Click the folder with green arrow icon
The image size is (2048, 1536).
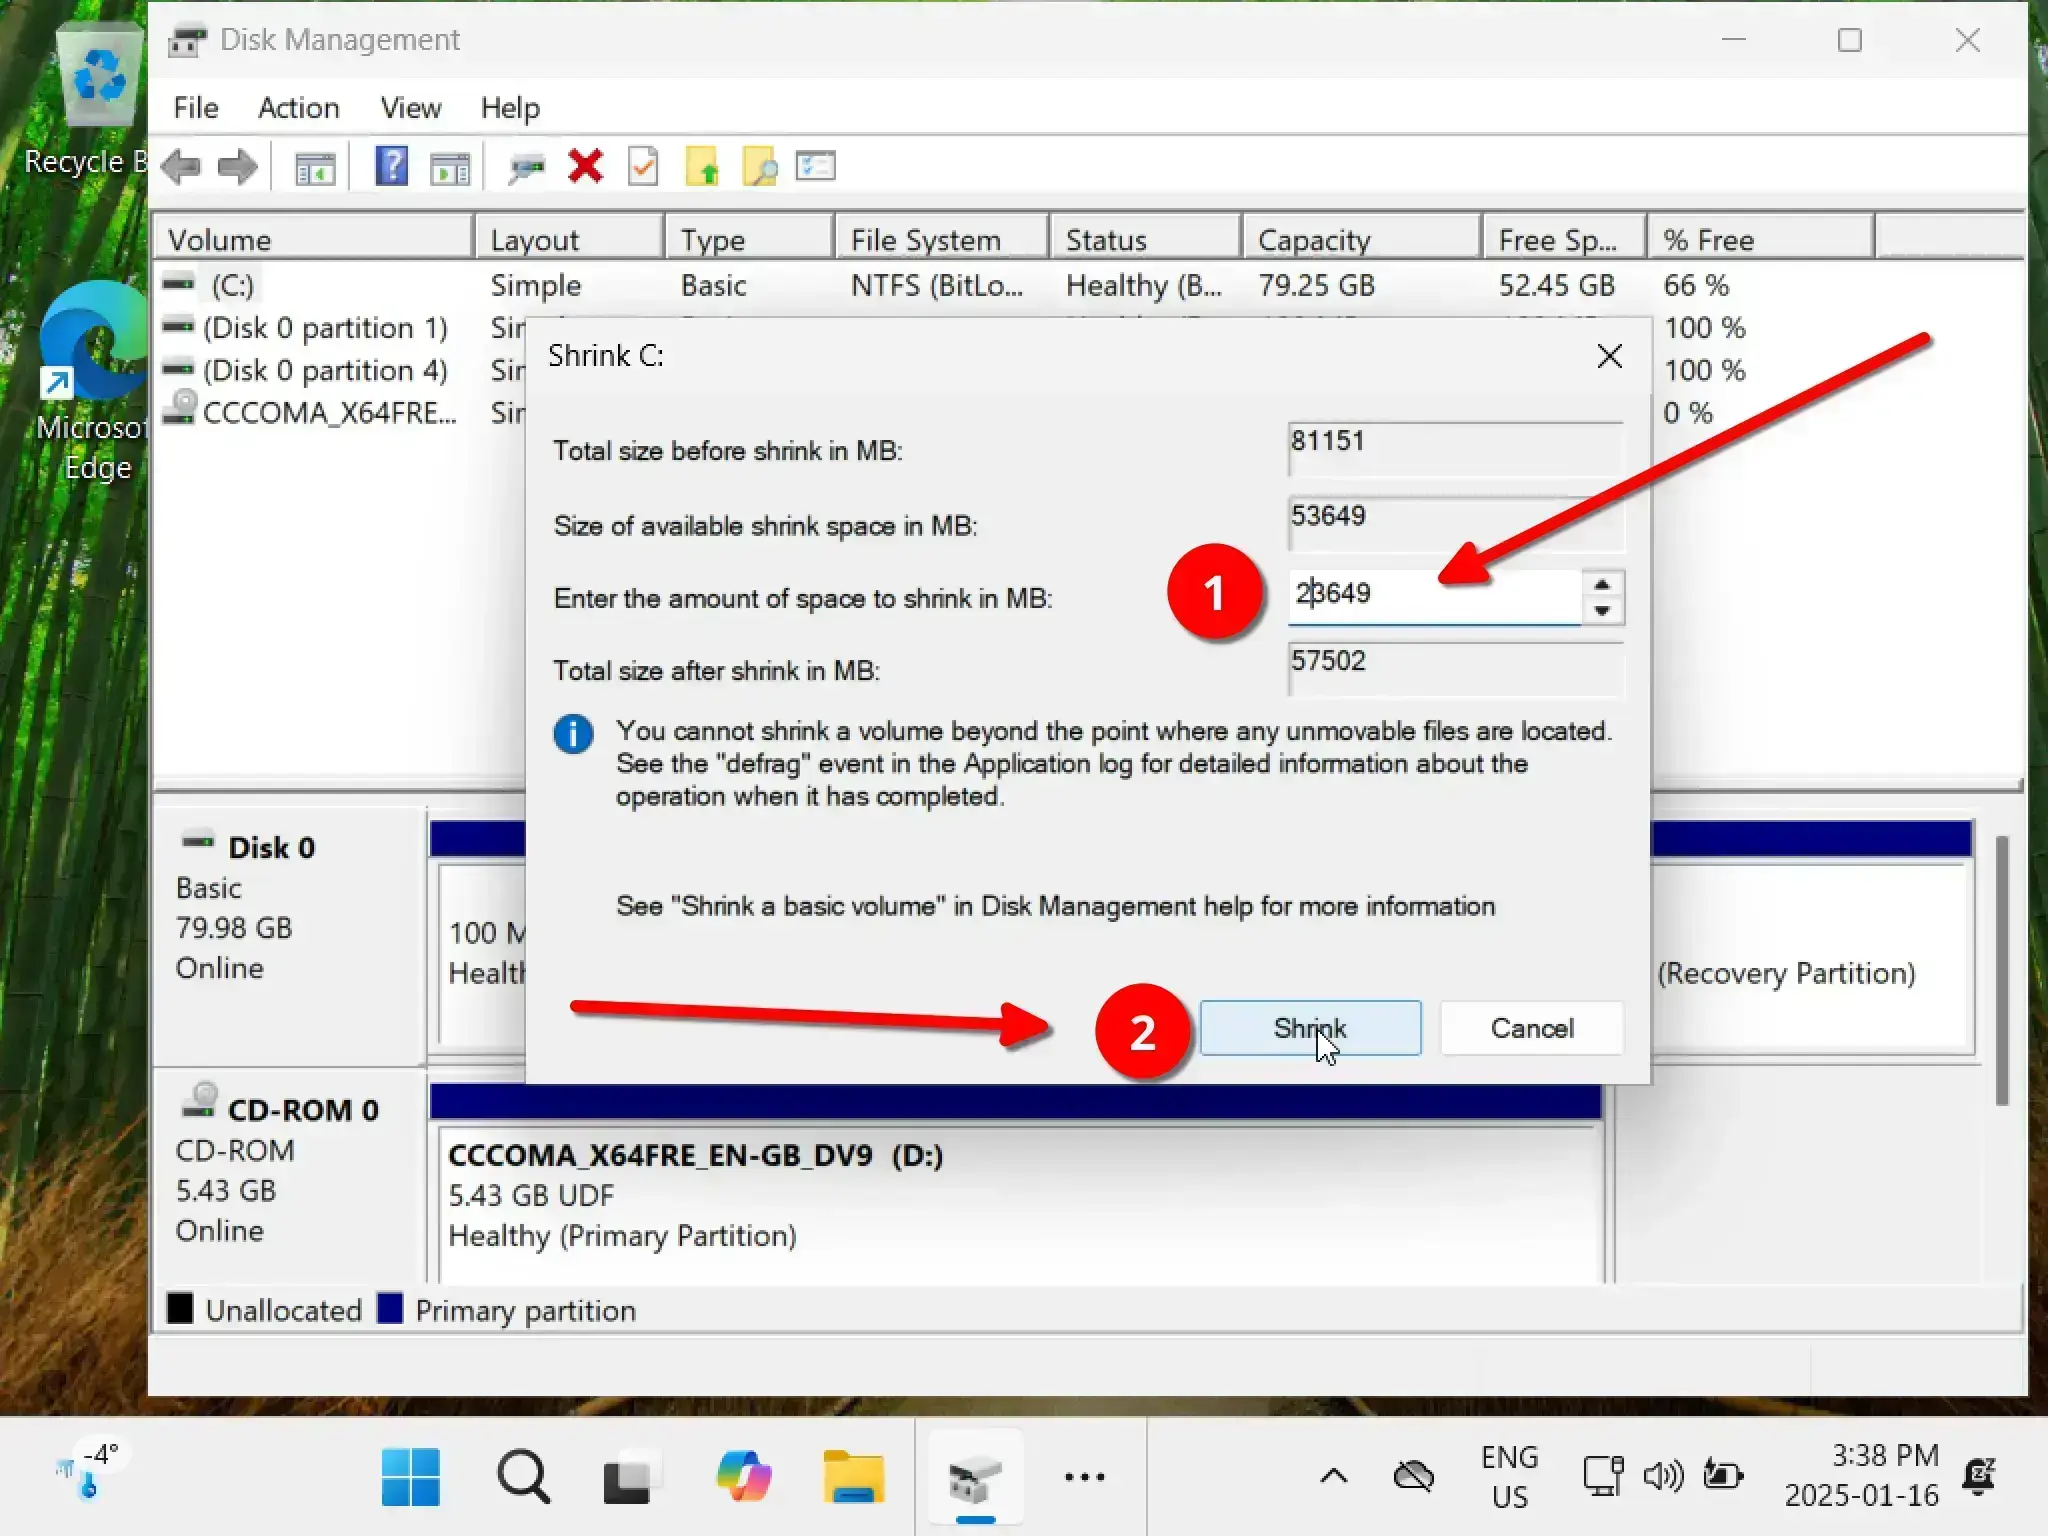pyautogui.click(x=702, y=167)
